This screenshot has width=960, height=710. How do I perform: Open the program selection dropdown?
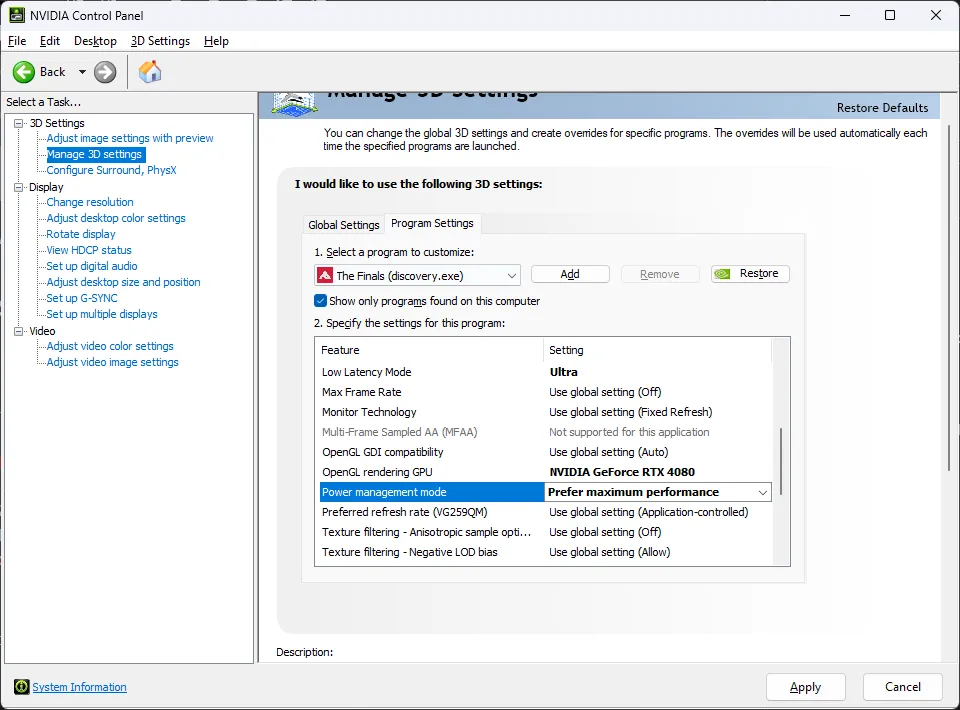pyautogui.click(x=511, y=275)
